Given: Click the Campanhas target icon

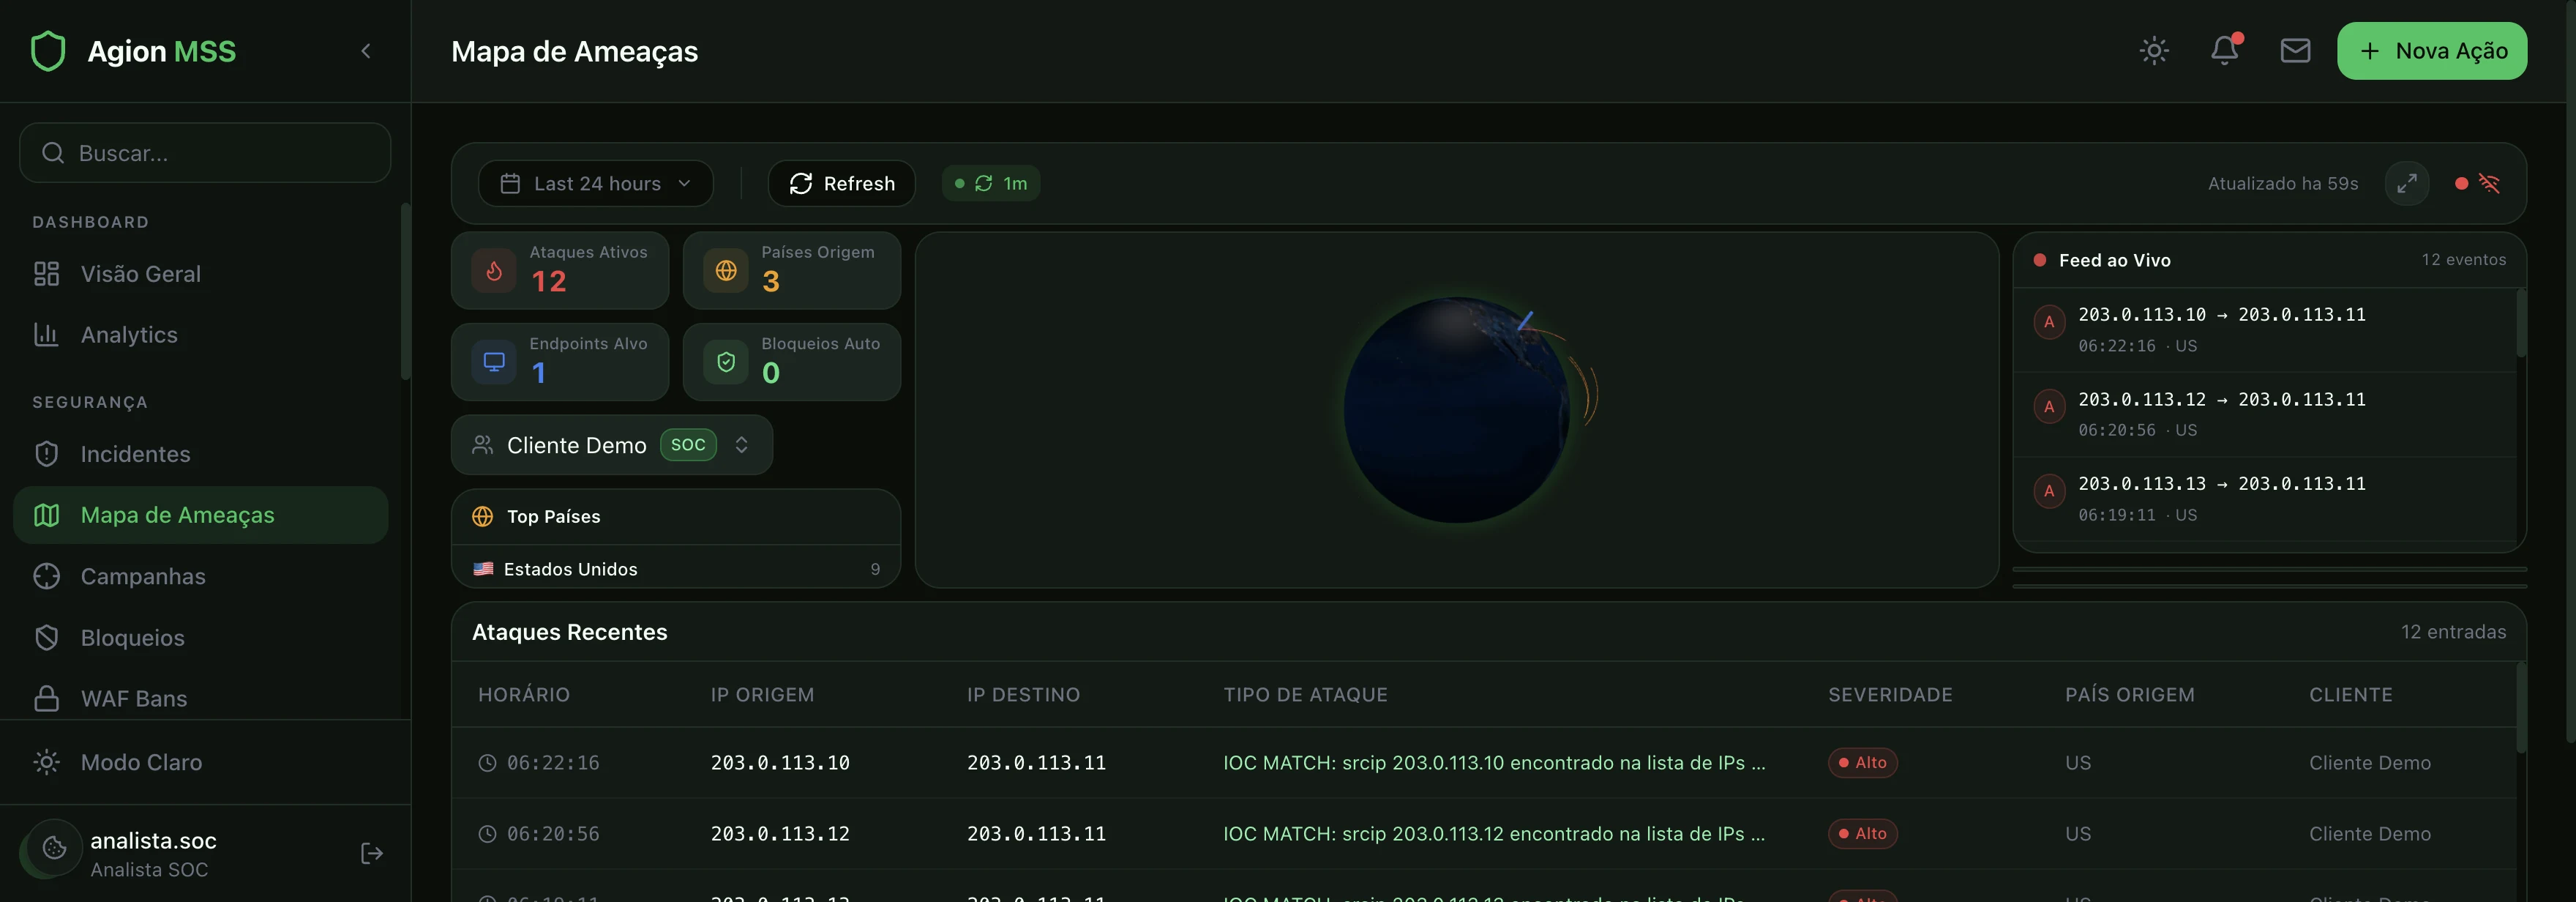Looking at the screenshot, I should tap(47, 577).
